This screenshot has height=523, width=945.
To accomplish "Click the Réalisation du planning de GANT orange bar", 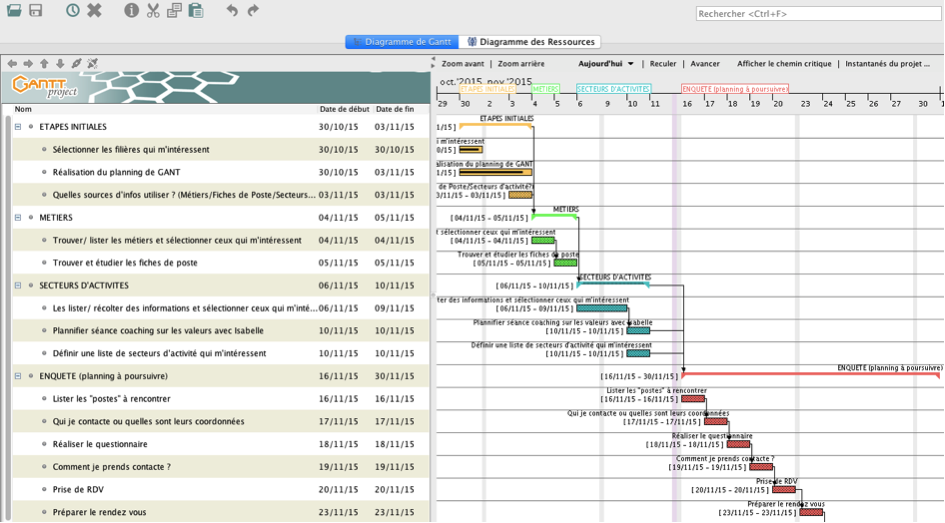I will coord(495,173).
